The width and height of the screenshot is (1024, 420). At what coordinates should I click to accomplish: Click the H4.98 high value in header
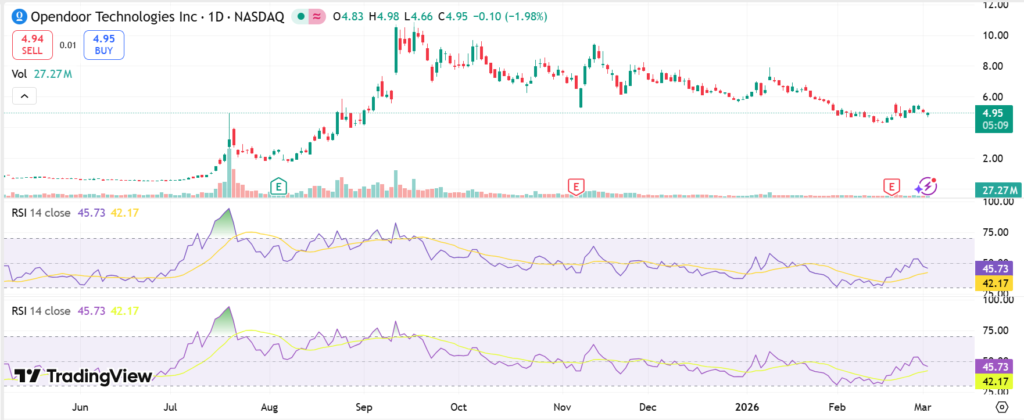[384, 17]
